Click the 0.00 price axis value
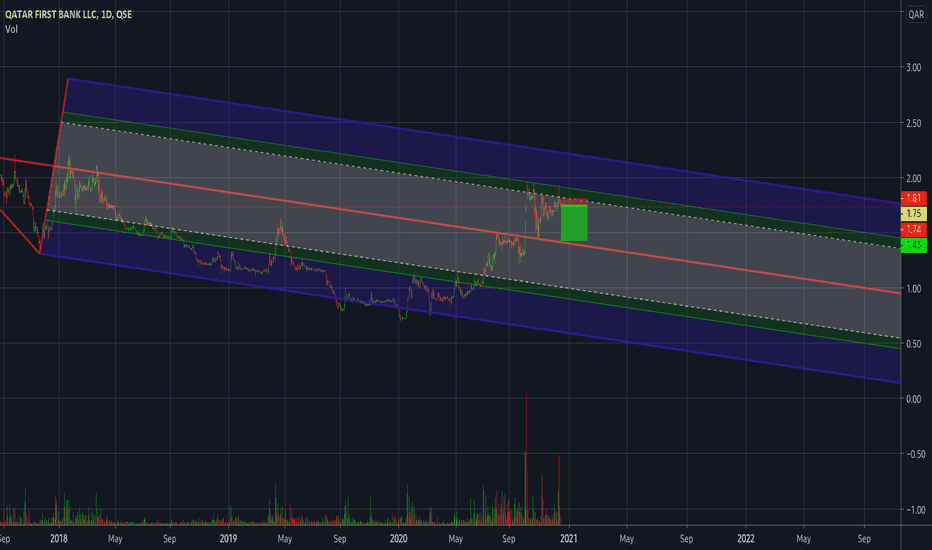 pos(914,399)
